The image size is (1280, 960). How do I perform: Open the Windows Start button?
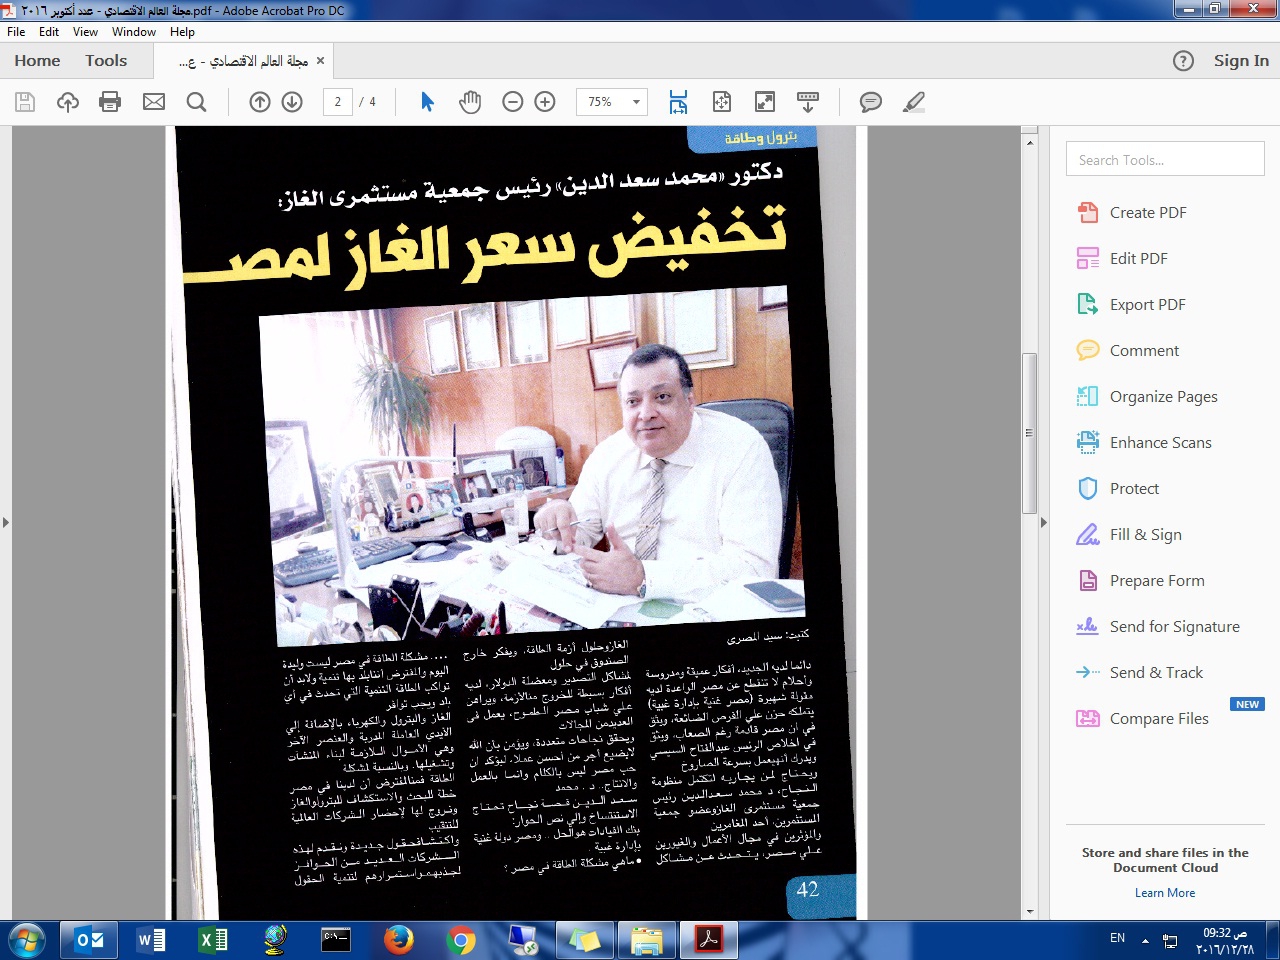pyautogui.click(x=26, y=941)
